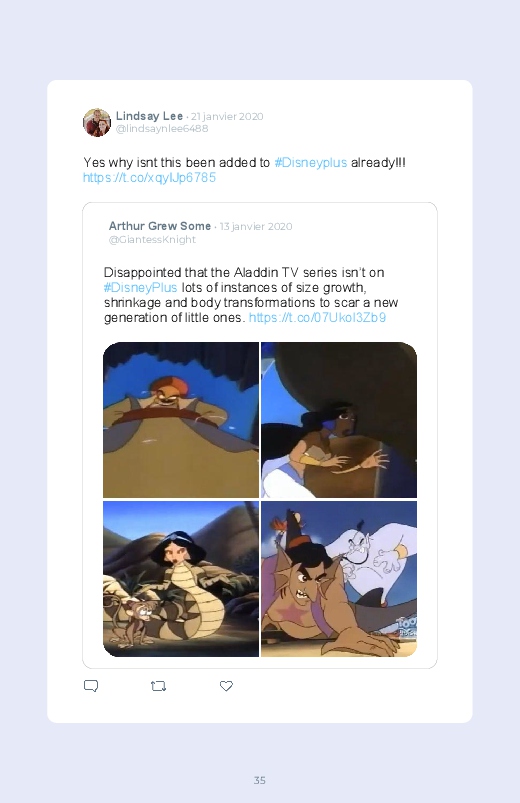Click the 21 janvier 2020 timestamp
The image size is (520, 803).
click(x=227, y=116)
